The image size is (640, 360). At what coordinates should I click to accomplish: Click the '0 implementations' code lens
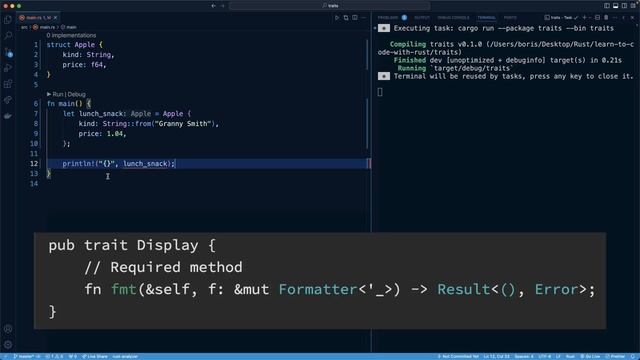click(x=71, y=36)
